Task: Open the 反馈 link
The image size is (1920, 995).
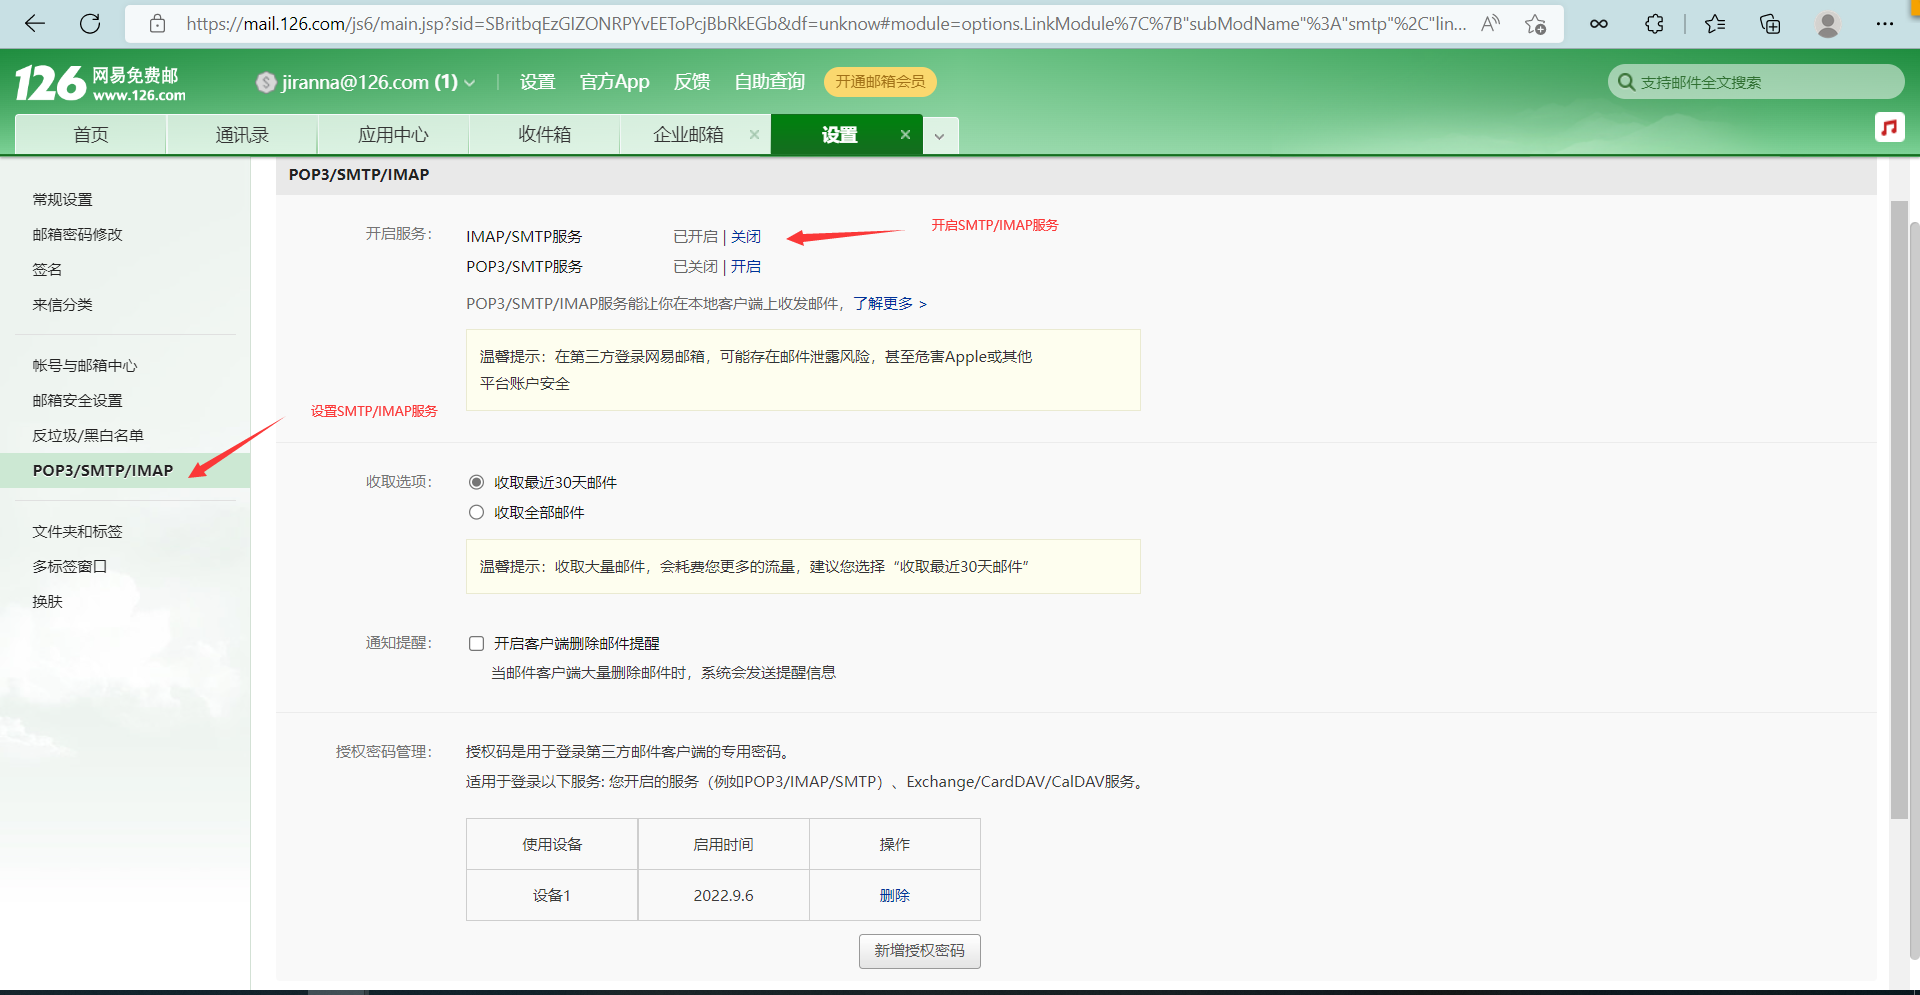Action: [x=691, y=82]
